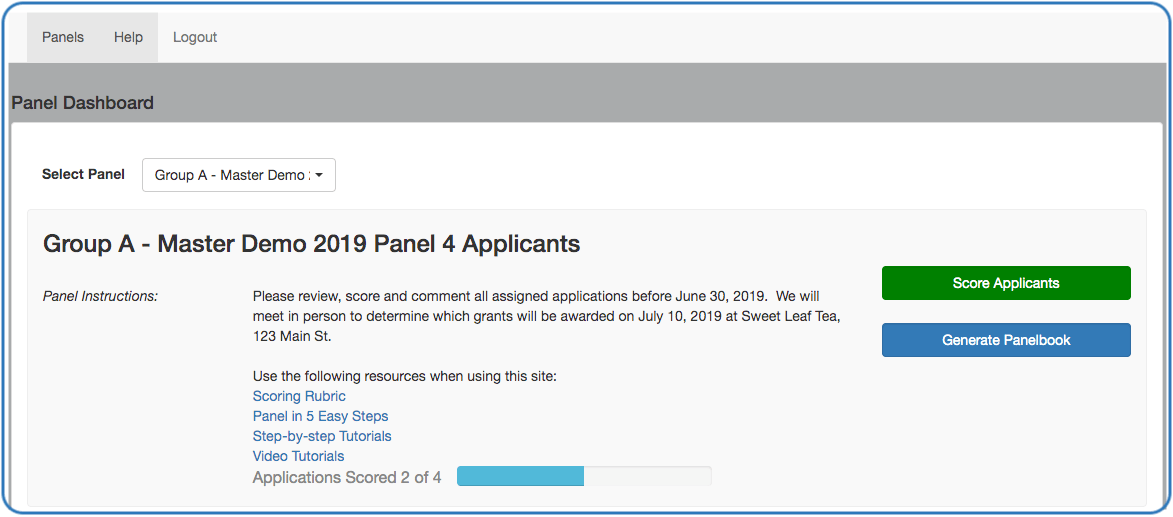Visit the Video Tutorials link
Viewport: 1173px width, 517px height.
(298, 456)
